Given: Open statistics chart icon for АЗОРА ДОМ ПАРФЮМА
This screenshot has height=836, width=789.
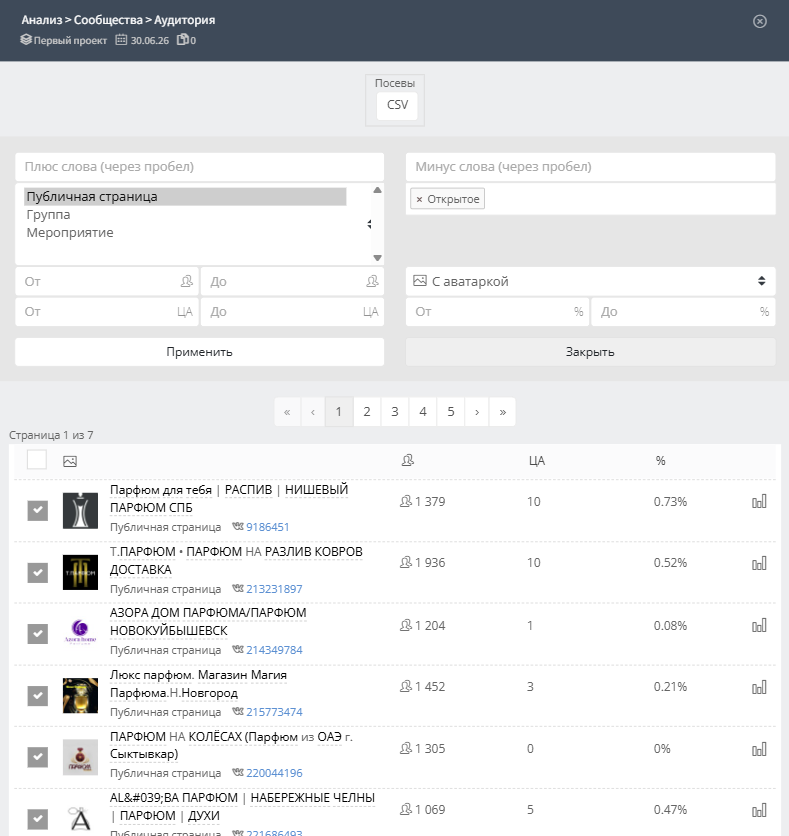Looking at the screenshot, I should coord(759,625).
